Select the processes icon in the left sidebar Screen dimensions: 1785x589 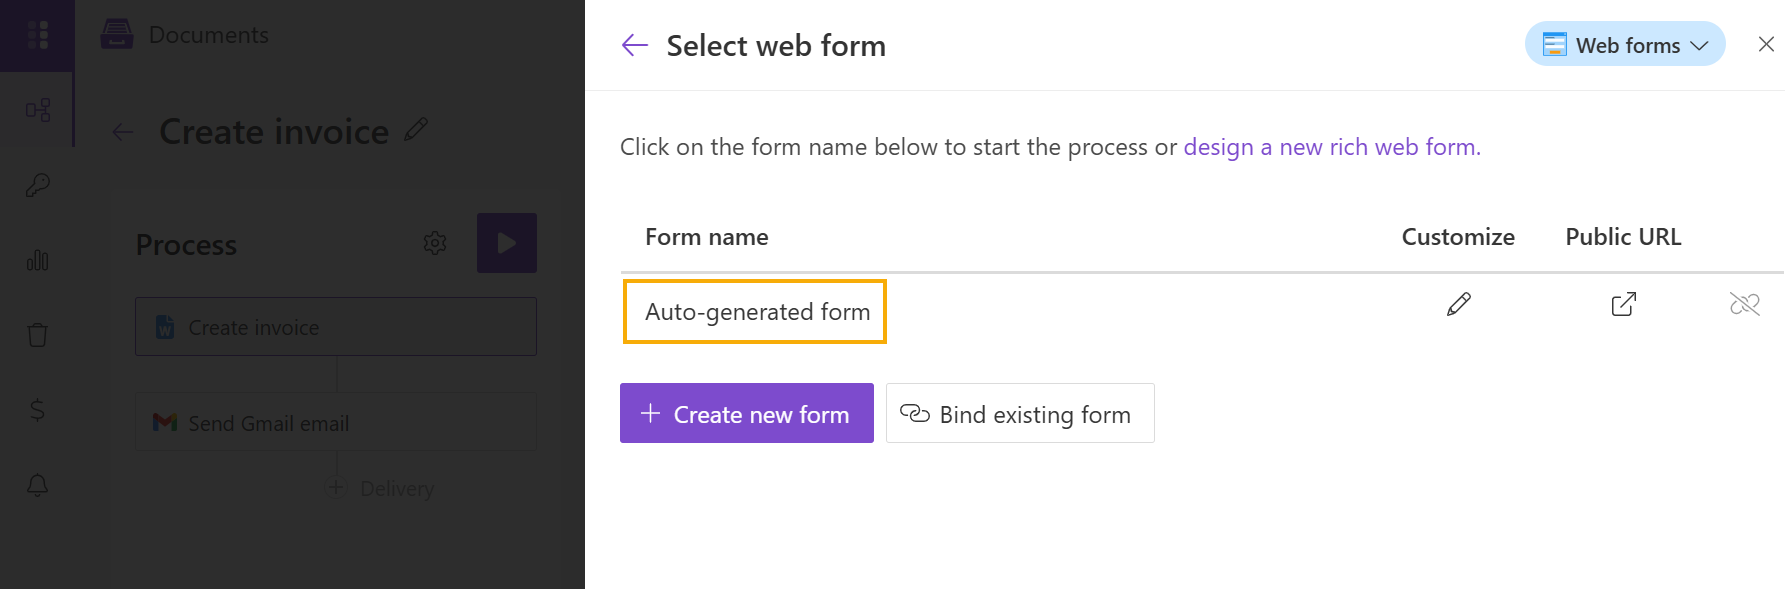tap(37, 110)
